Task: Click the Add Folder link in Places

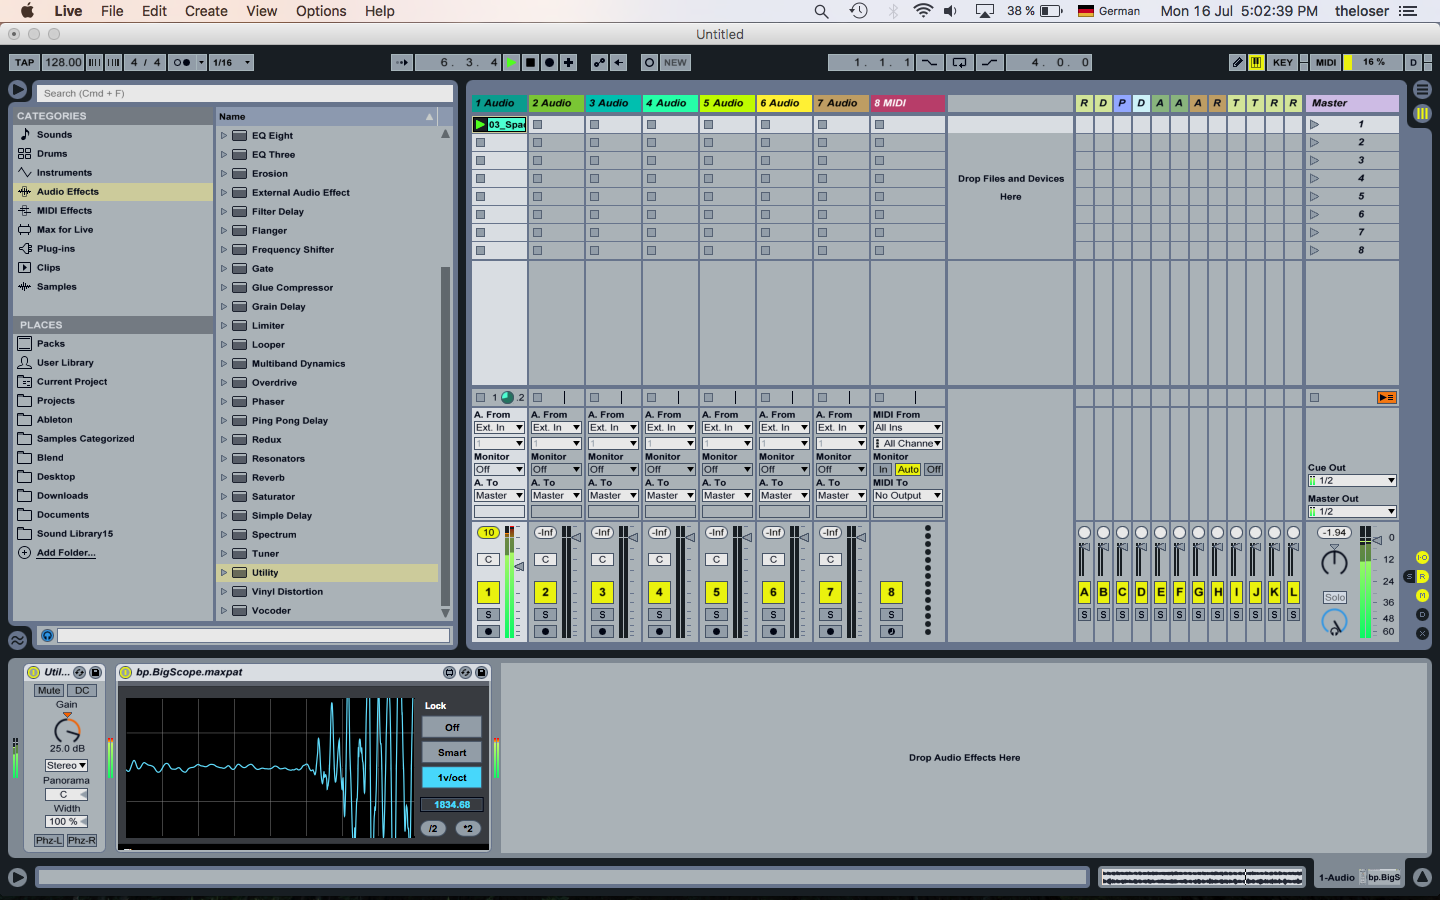Action: tap(66, 553)
